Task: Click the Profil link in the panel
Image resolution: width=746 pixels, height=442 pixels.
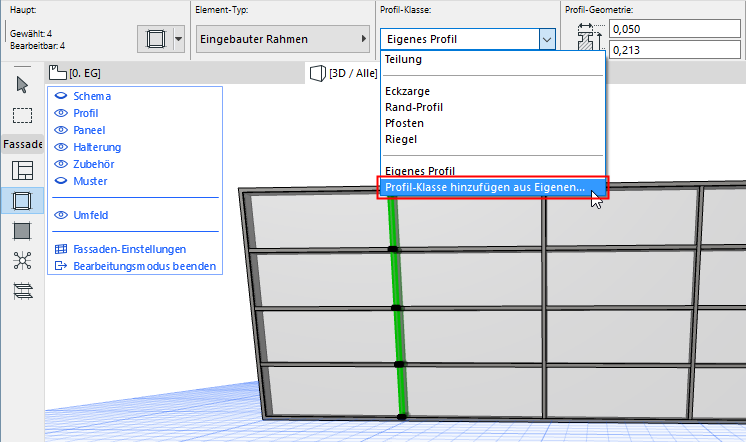Action: click(86, 113)
